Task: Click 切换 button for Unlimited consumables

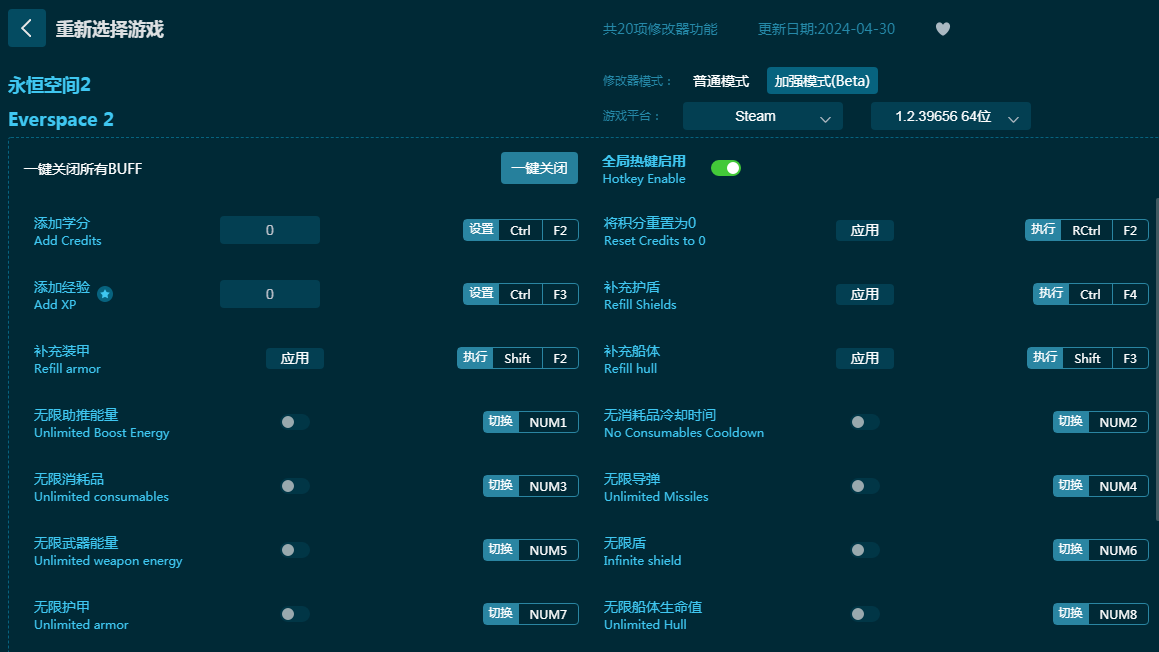Action: point(501,486)
